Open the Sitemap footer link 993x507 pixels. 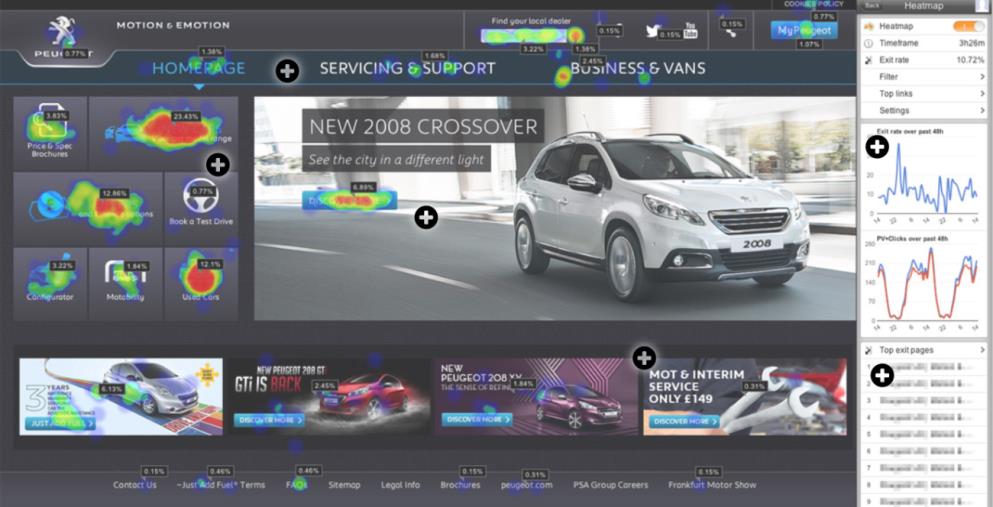[x=345, y=485]
